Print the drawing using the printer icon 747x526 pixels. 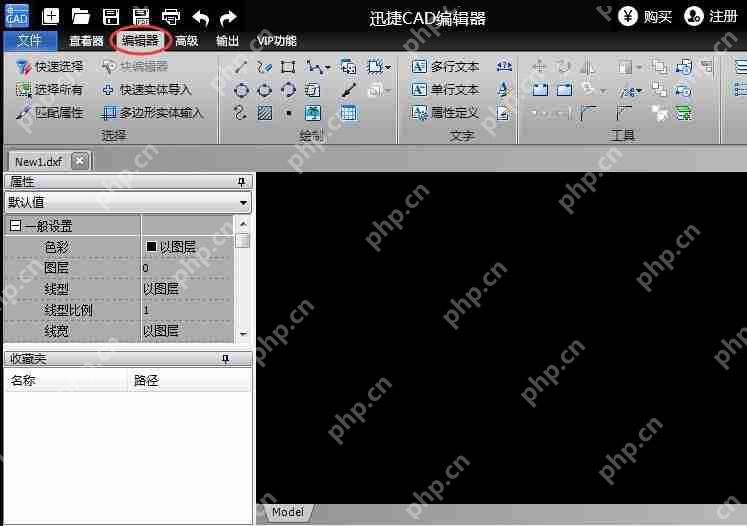(x=171, y=17)
